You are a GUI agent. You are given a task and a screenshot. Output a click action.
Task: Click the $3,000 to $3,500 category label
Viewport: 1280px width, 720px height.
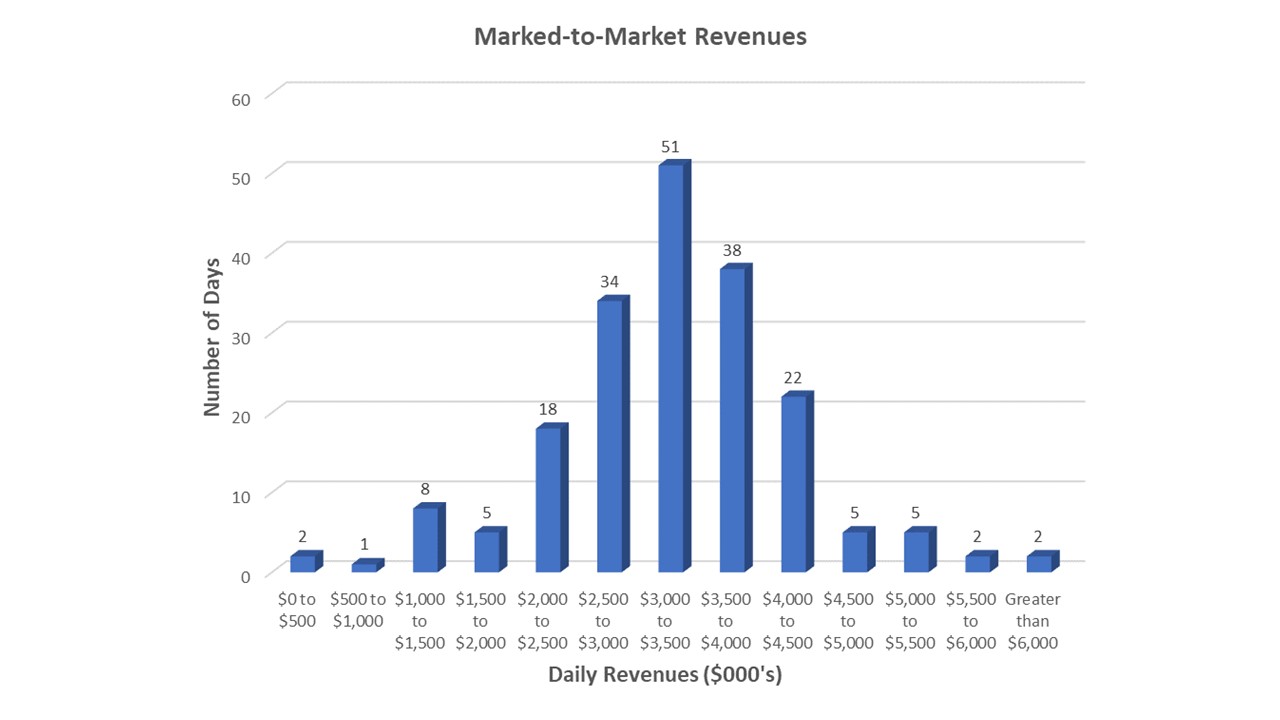(x=664, y=621)
